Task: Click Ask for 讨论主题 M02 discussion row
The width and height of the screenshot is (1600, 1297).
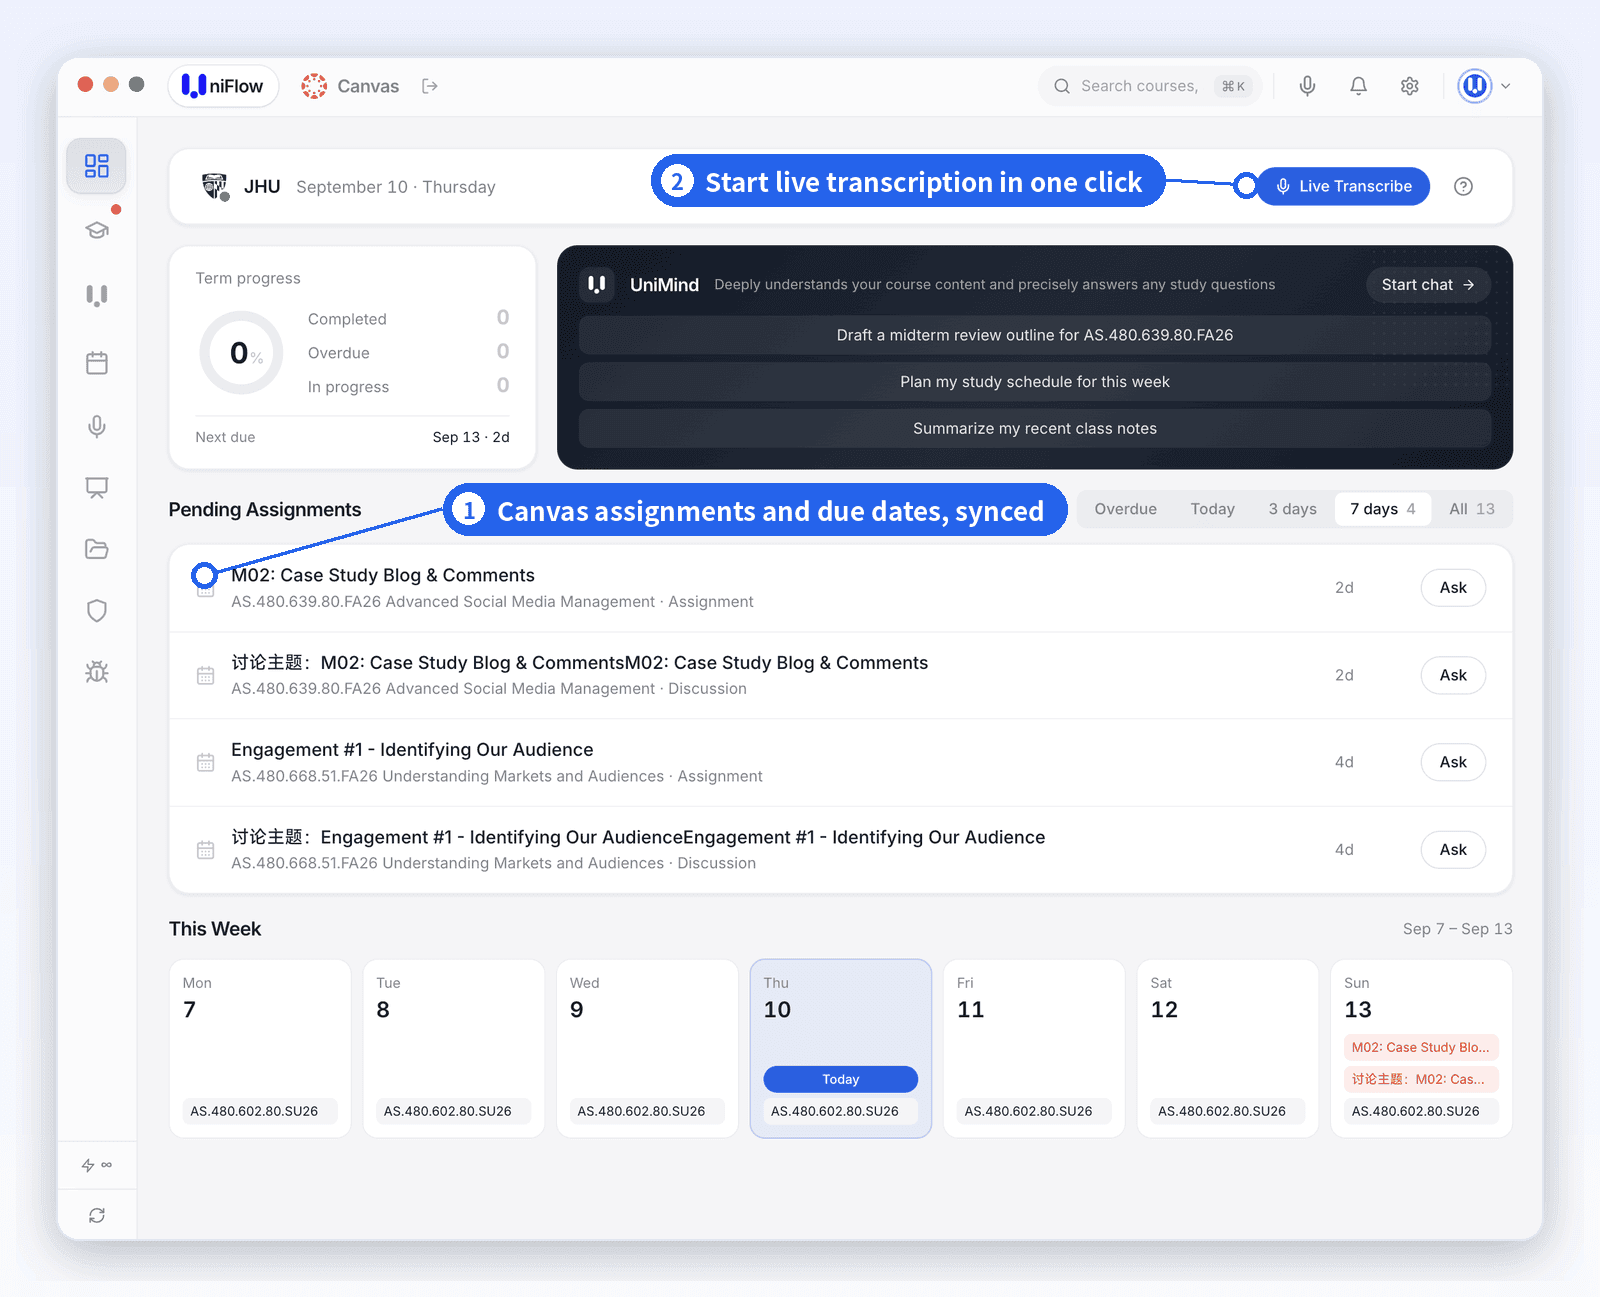Action: [1453, 675]
